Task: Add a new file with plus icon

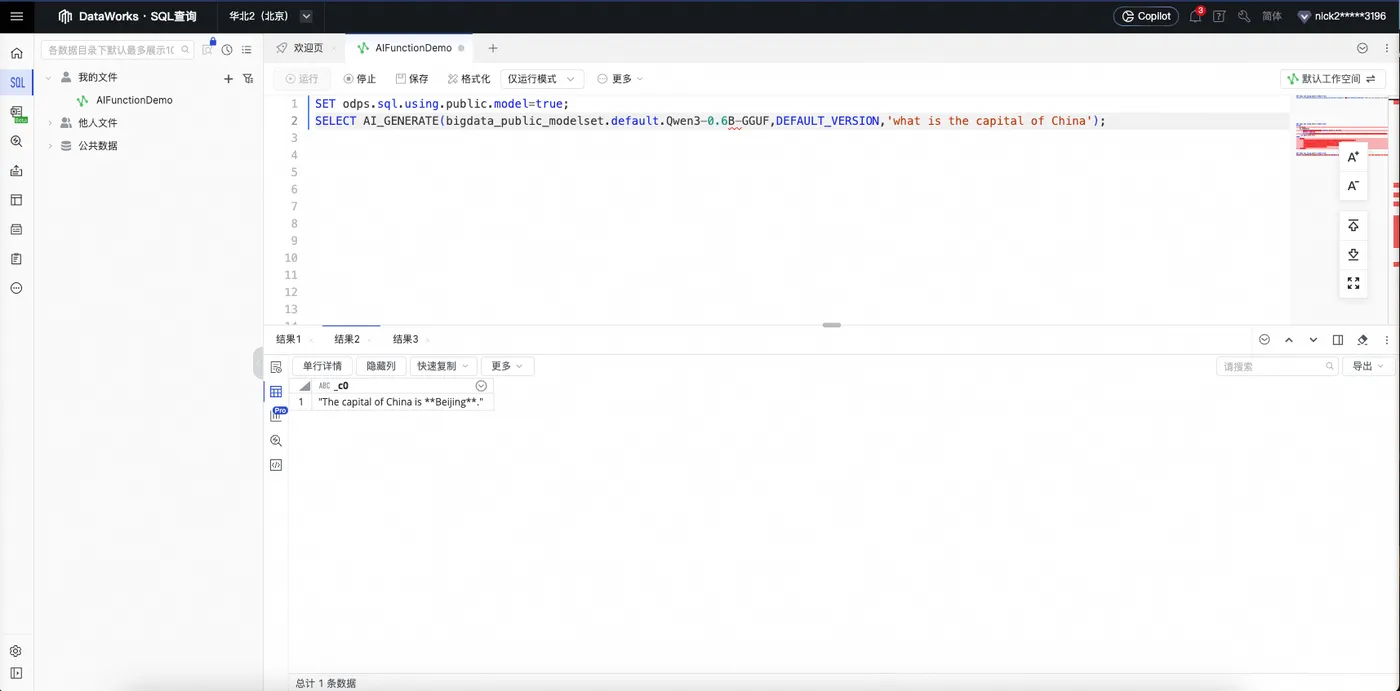Action: 228,78
